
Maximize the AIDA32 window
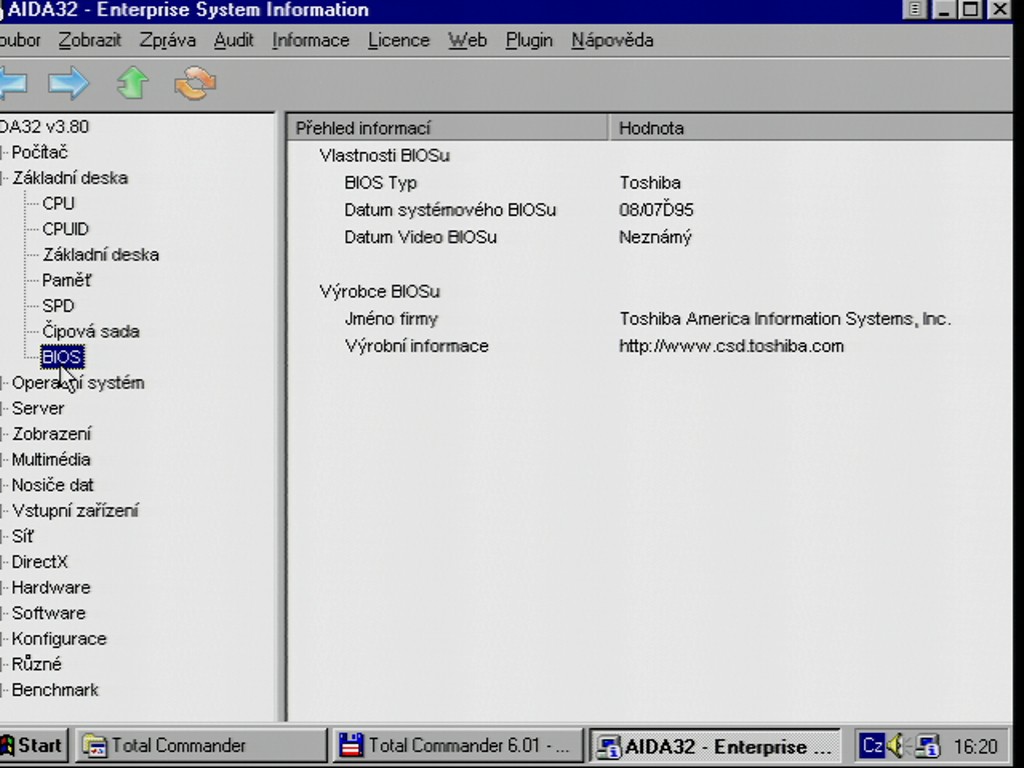970,9
